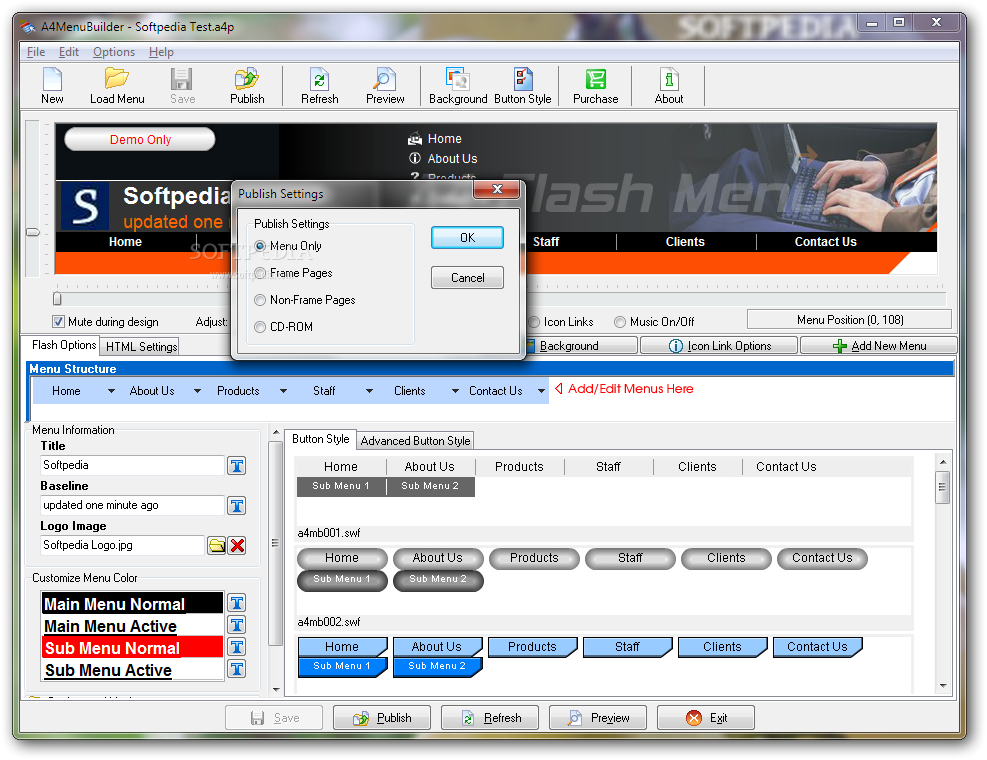Open Preview from the toolbar
The width and height of the screenshot is (987, 760).
[385, 86]
